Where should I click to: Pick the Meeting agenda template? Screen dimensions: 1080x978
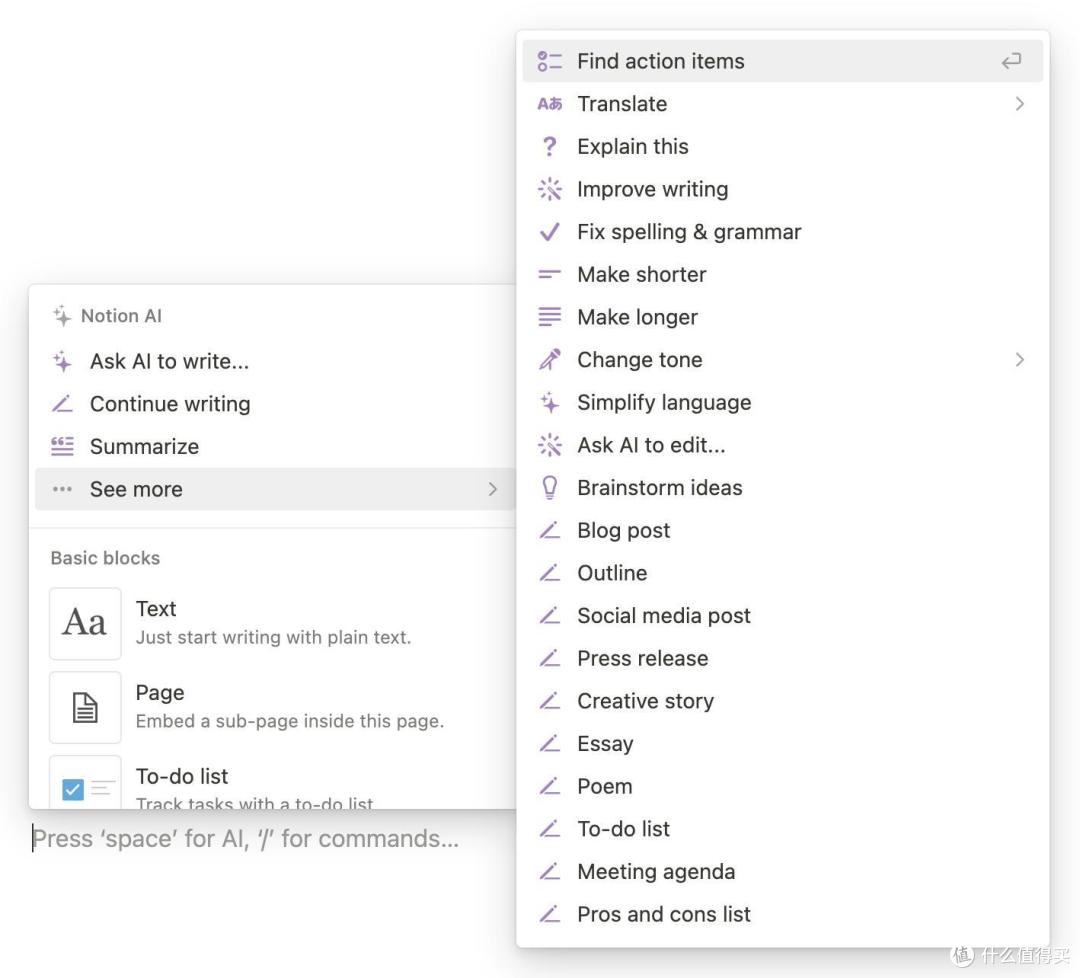click(782, 871)
